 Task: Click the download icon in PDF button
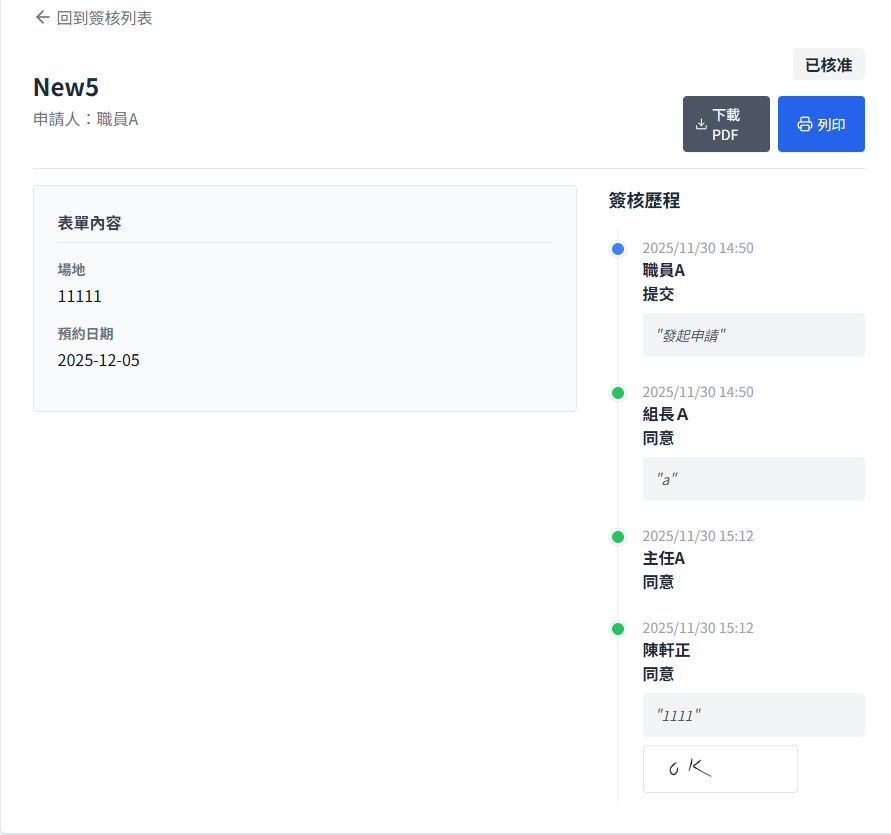(x=701, y=124)
